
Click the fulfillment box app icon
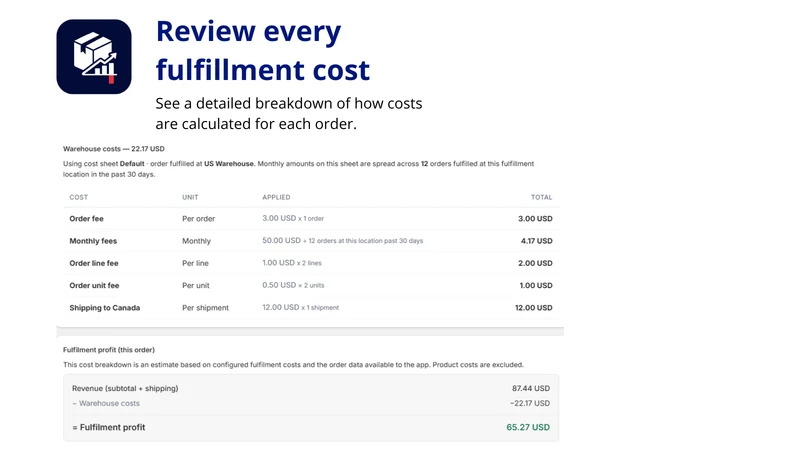pos(94,57)
